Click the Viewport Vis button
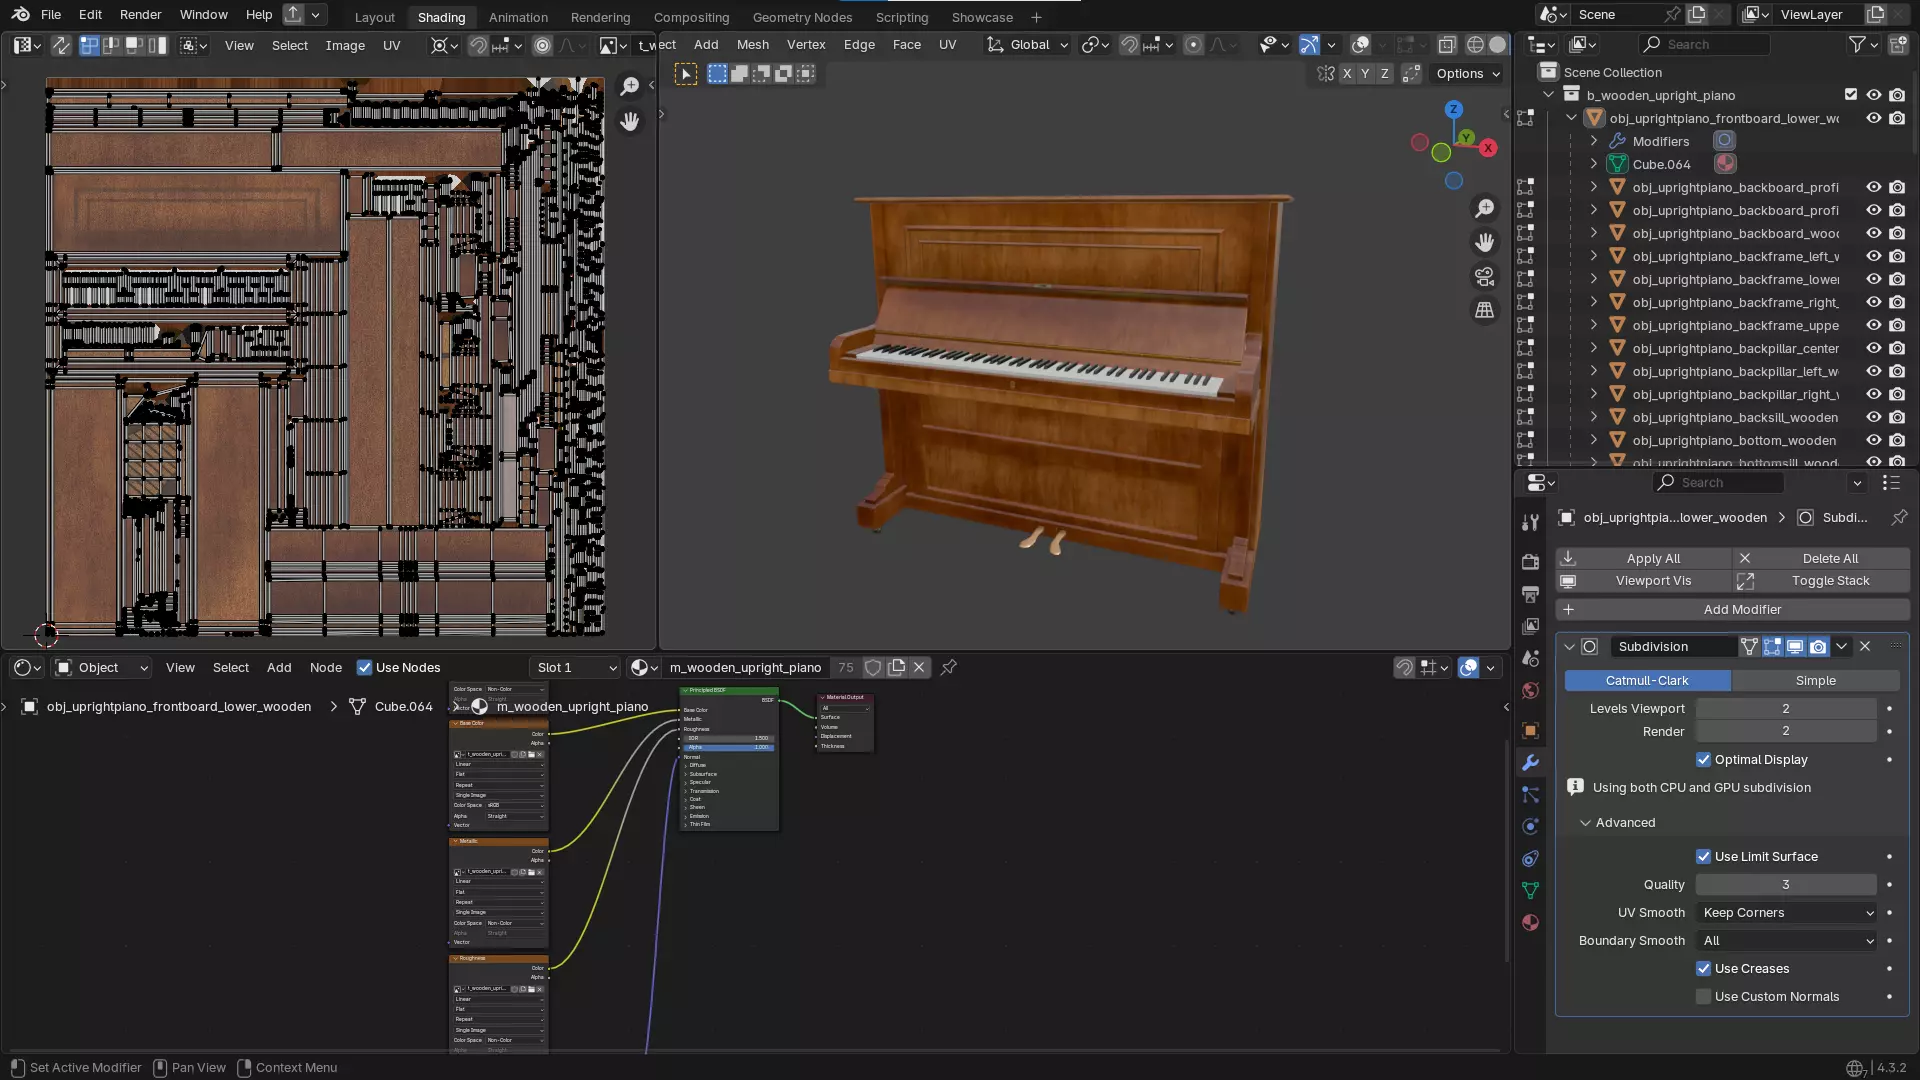The height and width of the screenshot is (1080, 1920). coord(1643,580)
